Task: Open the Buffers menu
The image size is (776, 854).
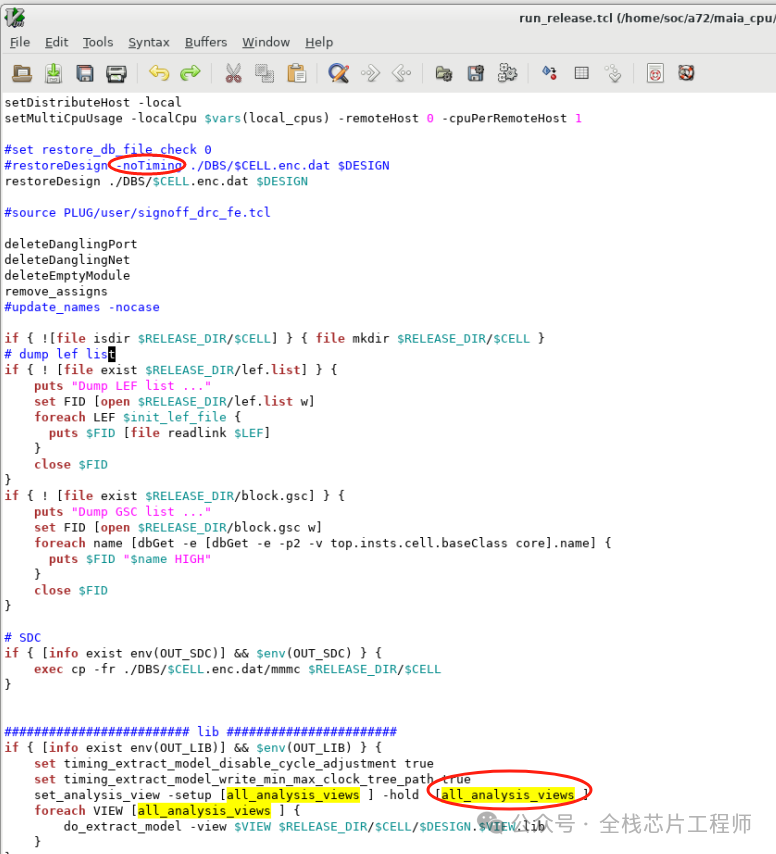Action: pyautogui.click(x=206, y=42)
